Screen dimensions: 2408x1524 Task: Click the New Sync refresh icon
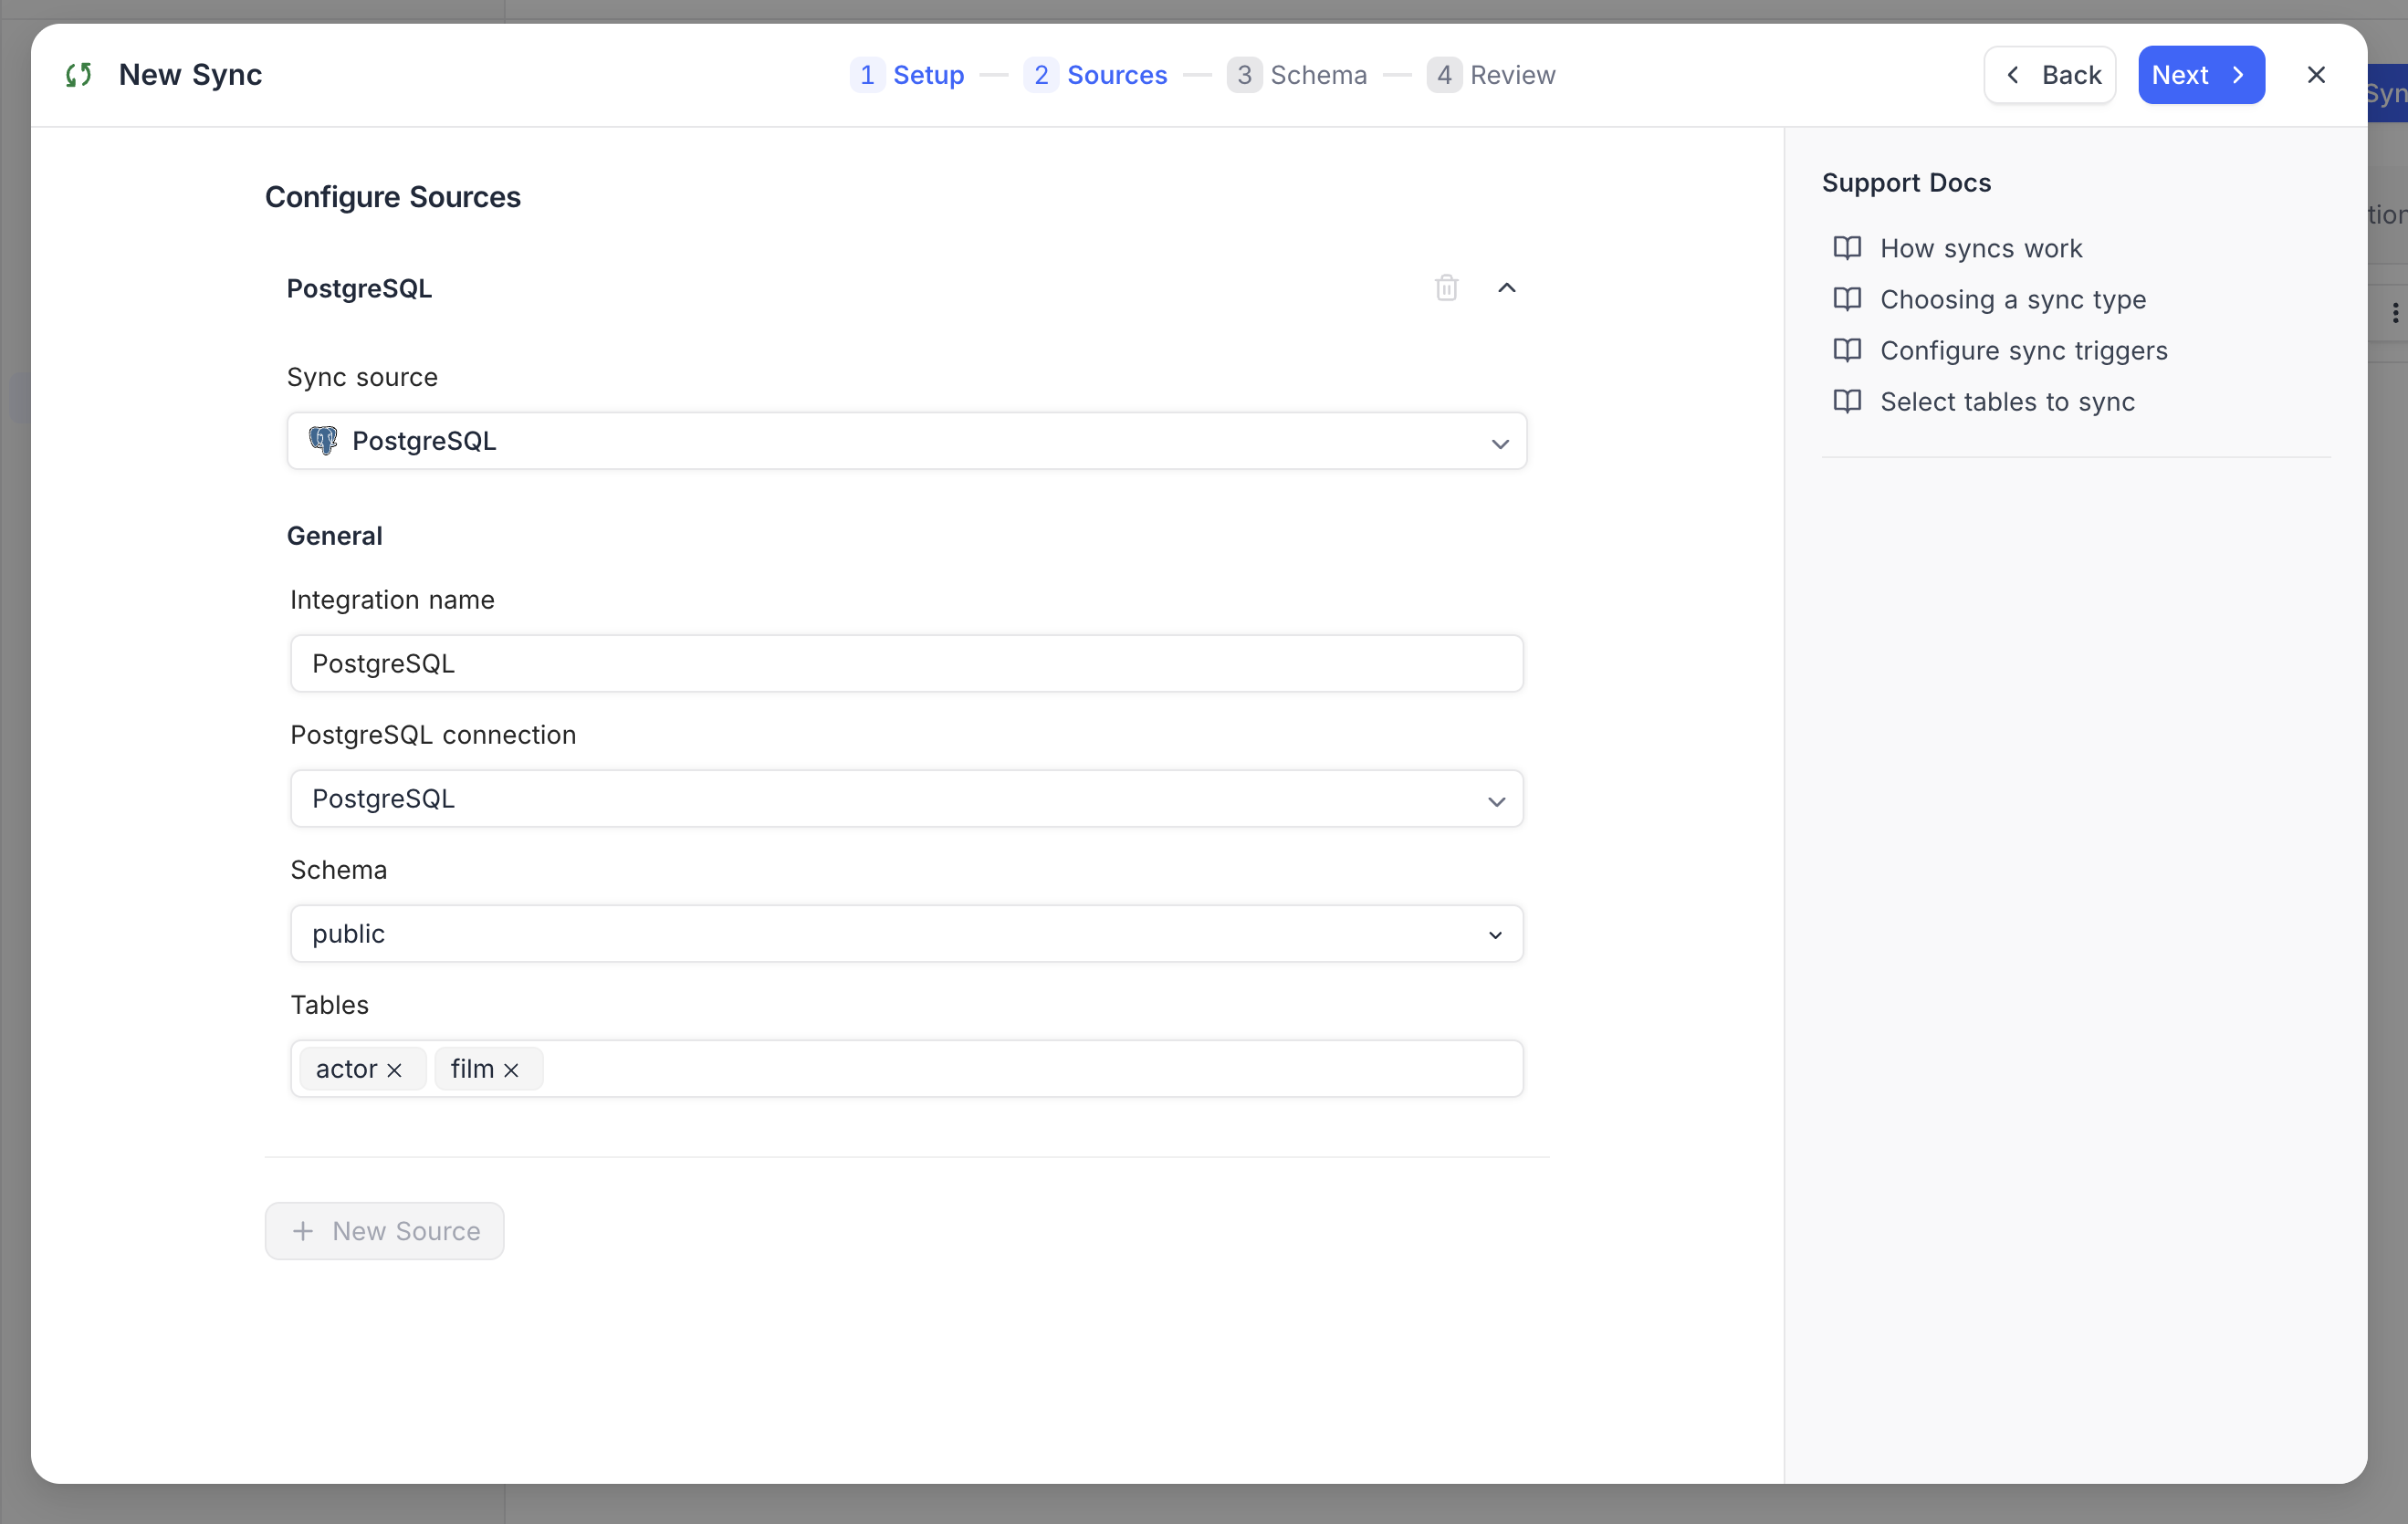(79, 75)
